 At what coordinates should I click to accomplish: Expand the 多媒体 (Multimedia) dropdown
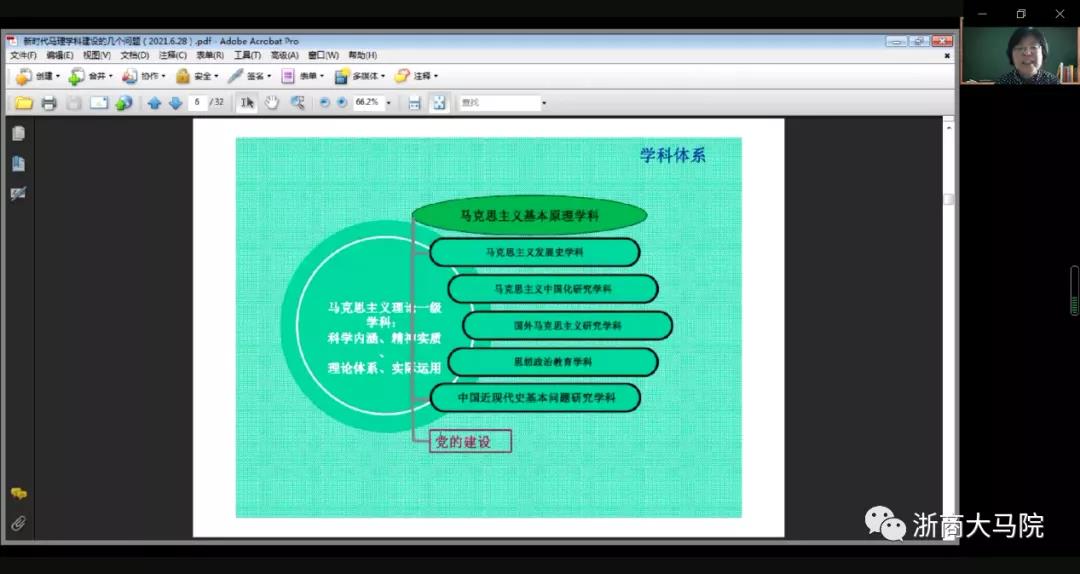tap(360, 76)
